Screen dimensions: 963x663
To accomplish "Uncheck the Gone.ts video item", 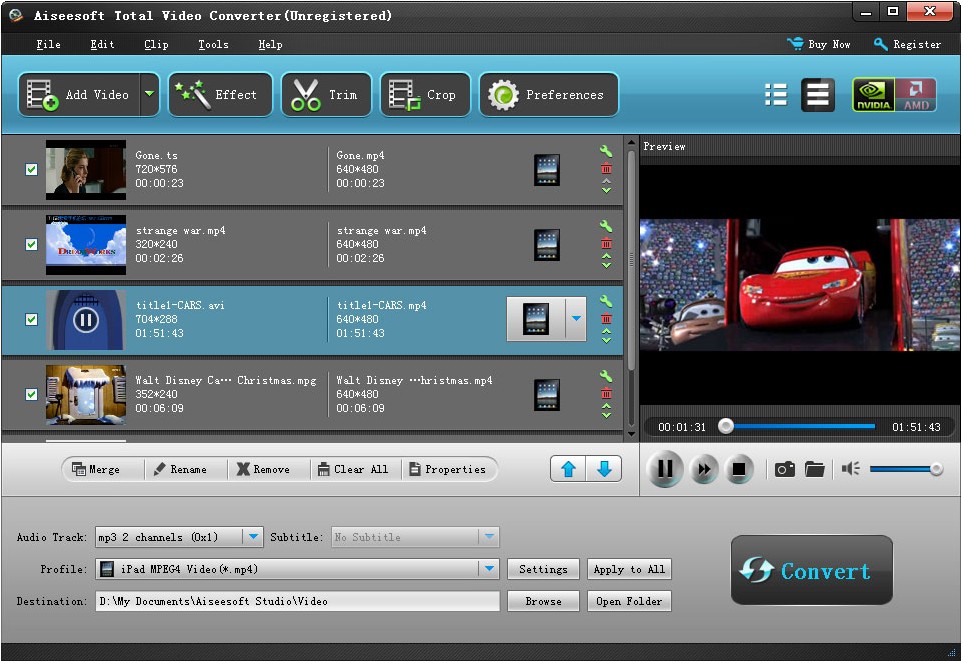I will coord(29,170).
